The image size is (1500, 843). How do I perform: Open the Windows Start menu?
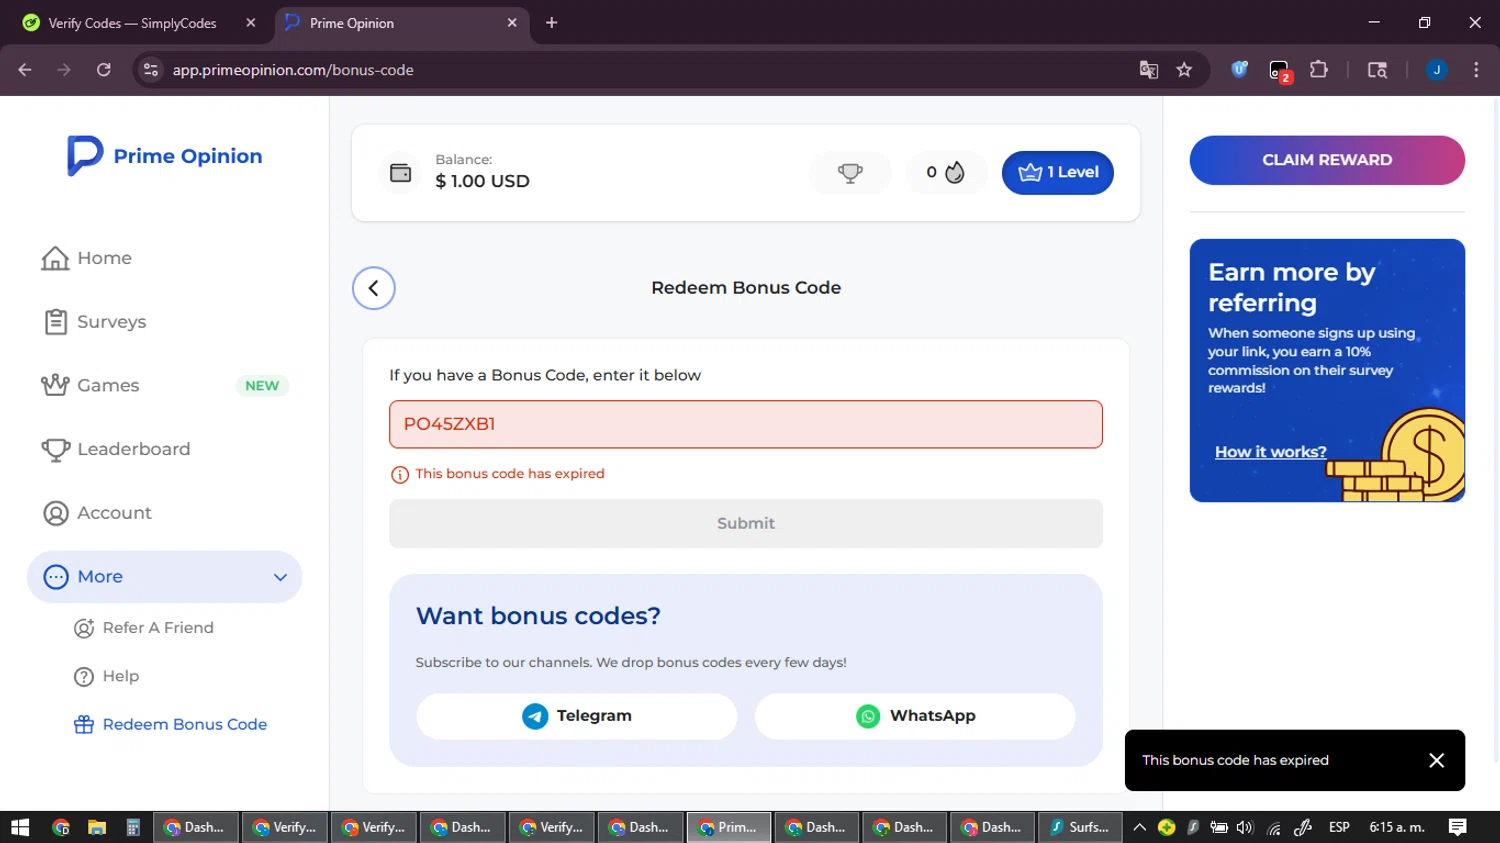(x=20, y=828)
